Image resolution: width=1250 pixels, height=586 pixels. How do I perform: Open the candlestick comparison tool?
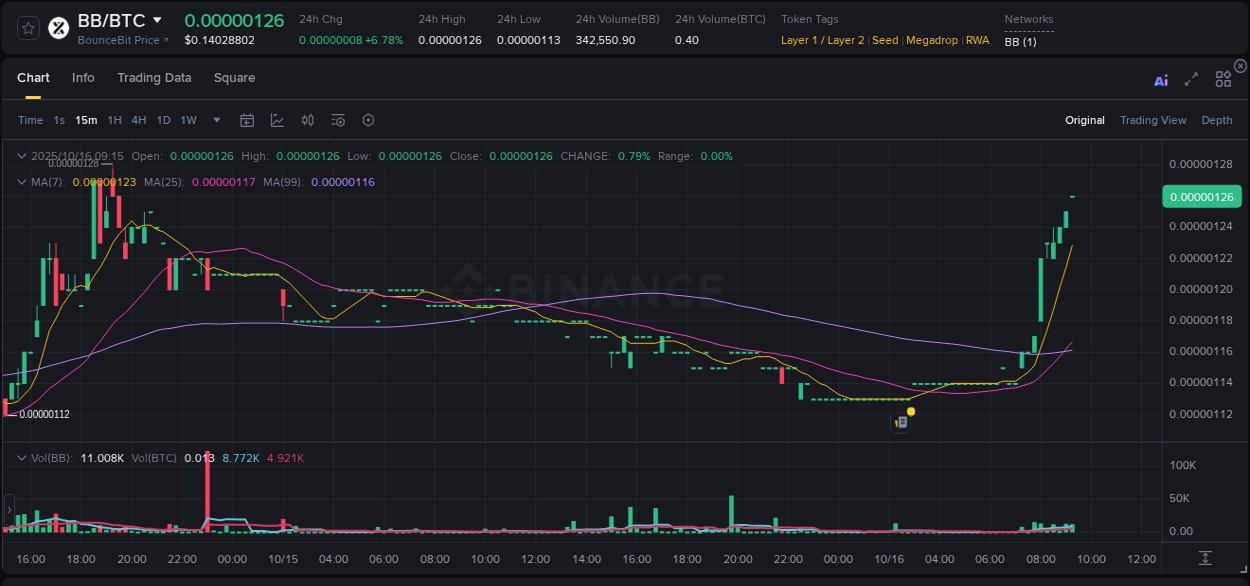[307, 119]
